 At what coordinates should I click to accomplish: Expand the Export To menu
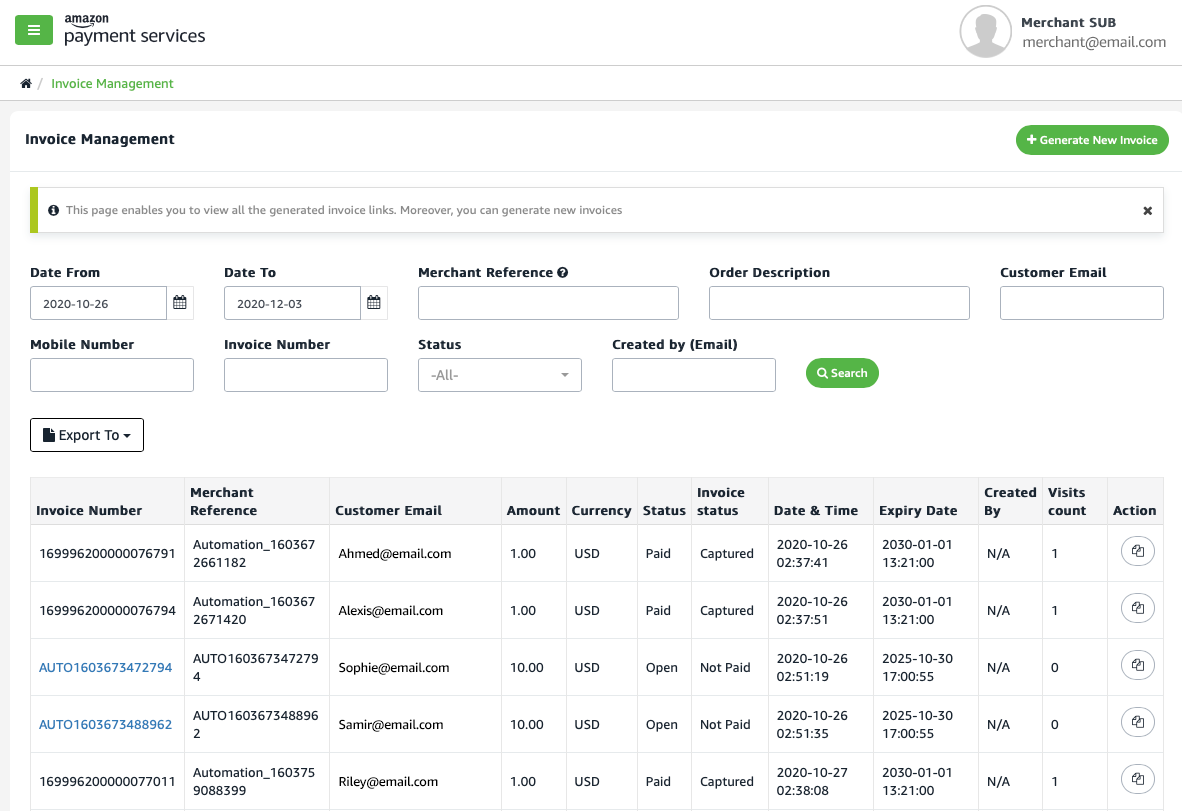coord(87,434)
